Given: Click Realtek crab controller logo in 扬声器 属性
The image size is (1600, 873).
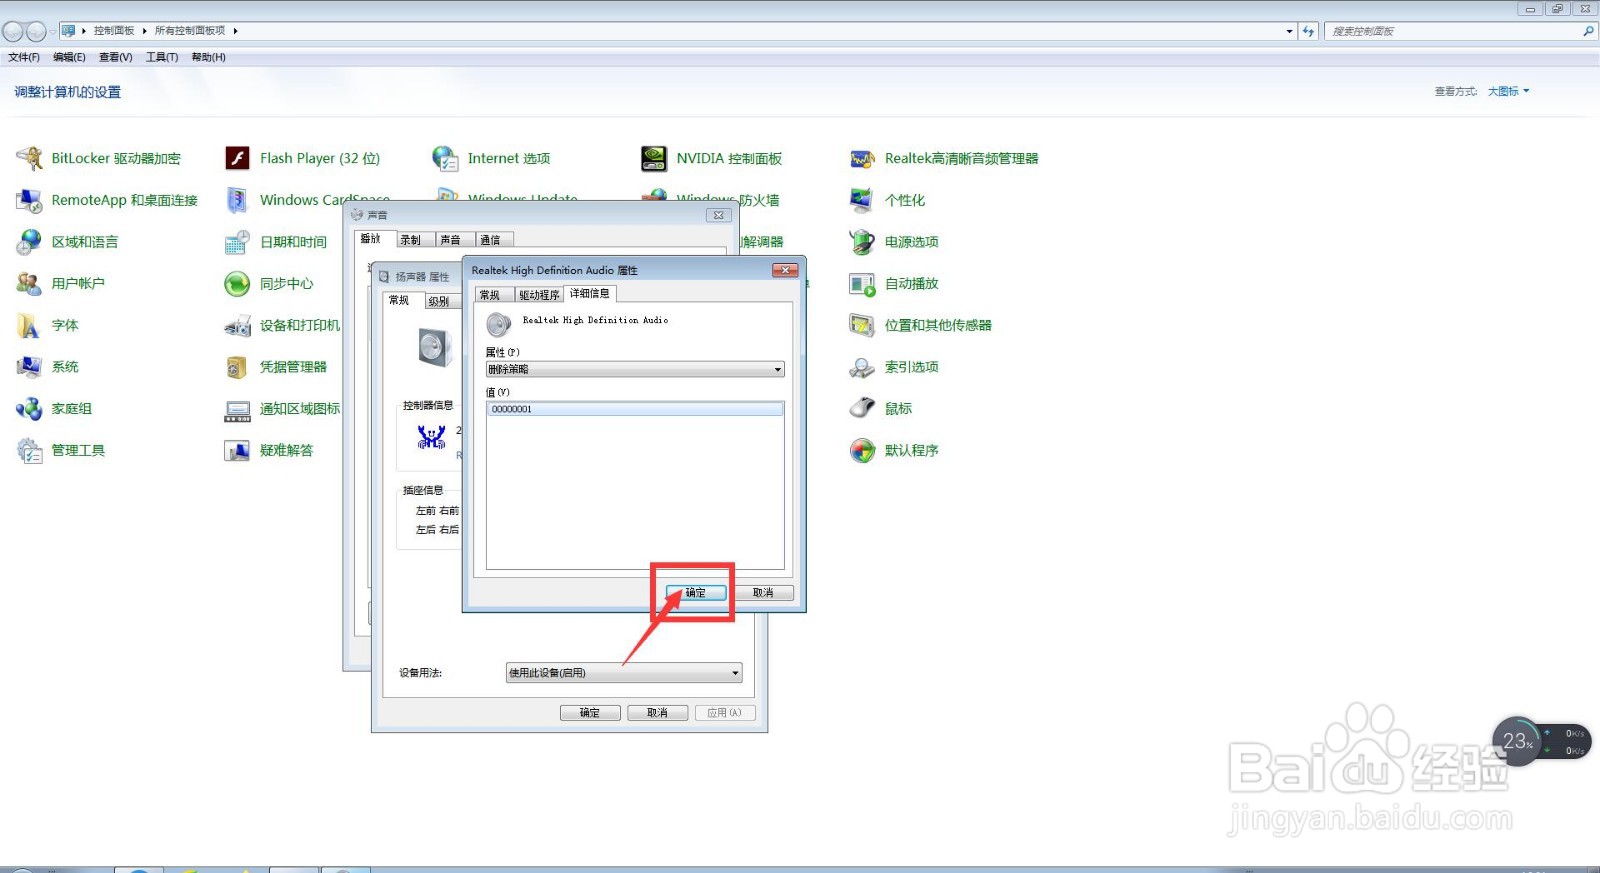Looking at the screenshot, I should click(x=431, y=437).
